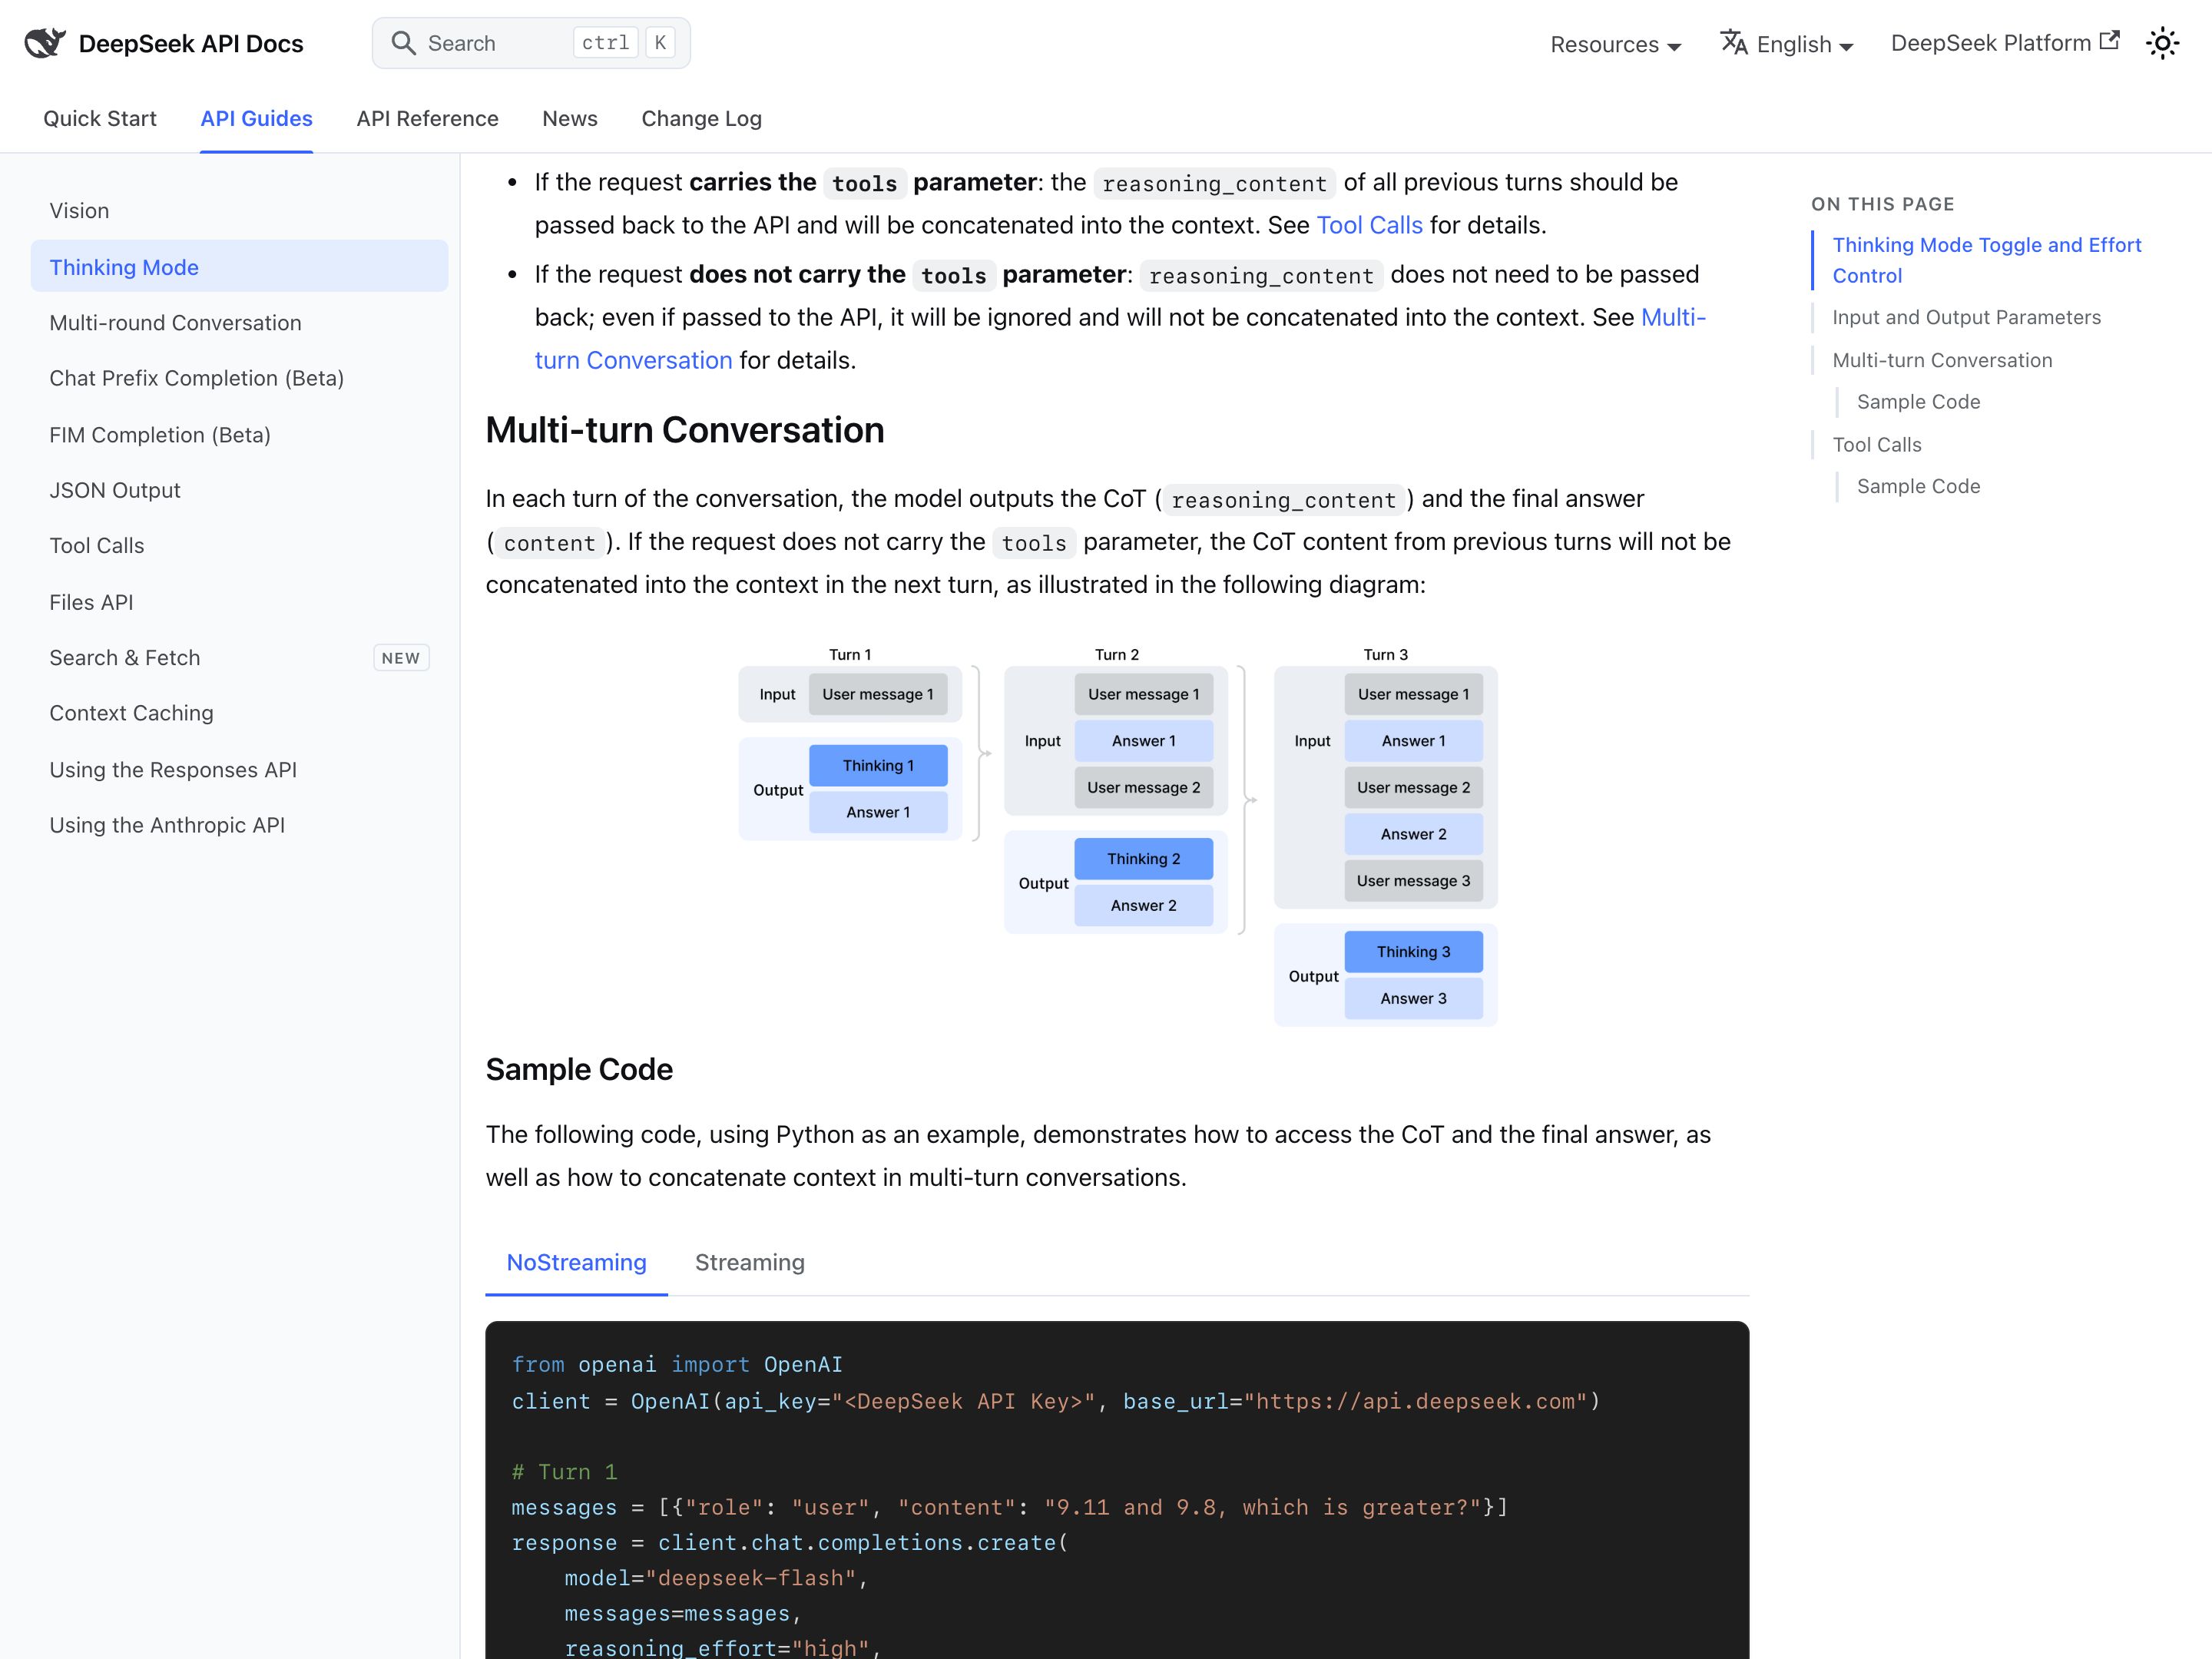This screenshot has height=1659, width=2212.
Task: Click the Thinking 1 box in diagram
Action: click(878, 765)
